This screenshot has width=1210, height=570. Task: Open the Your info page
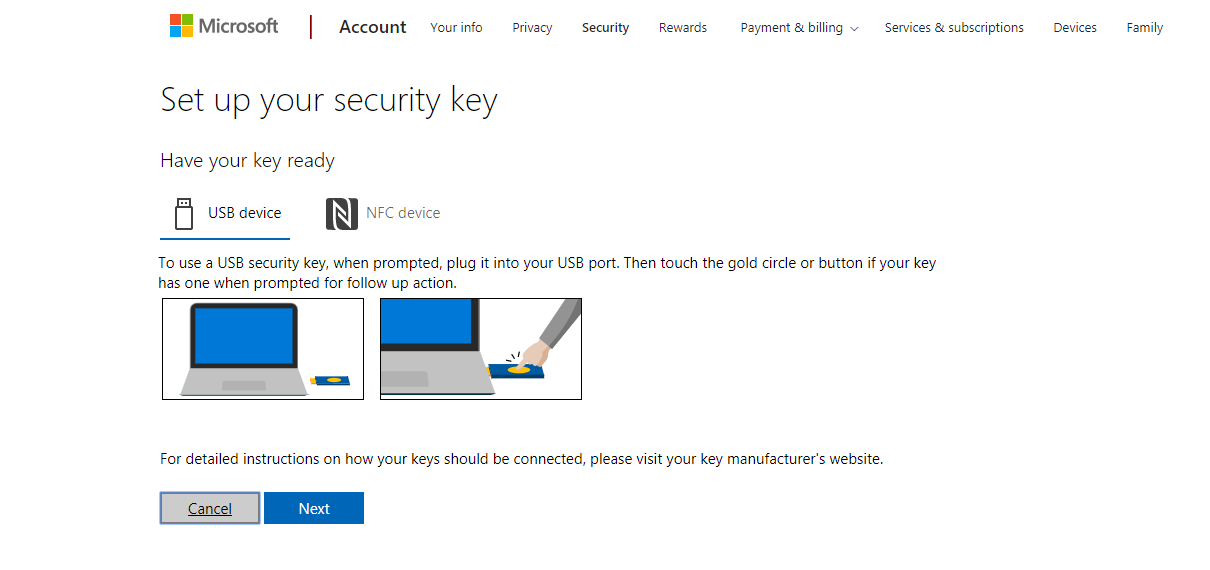point(456,28)
